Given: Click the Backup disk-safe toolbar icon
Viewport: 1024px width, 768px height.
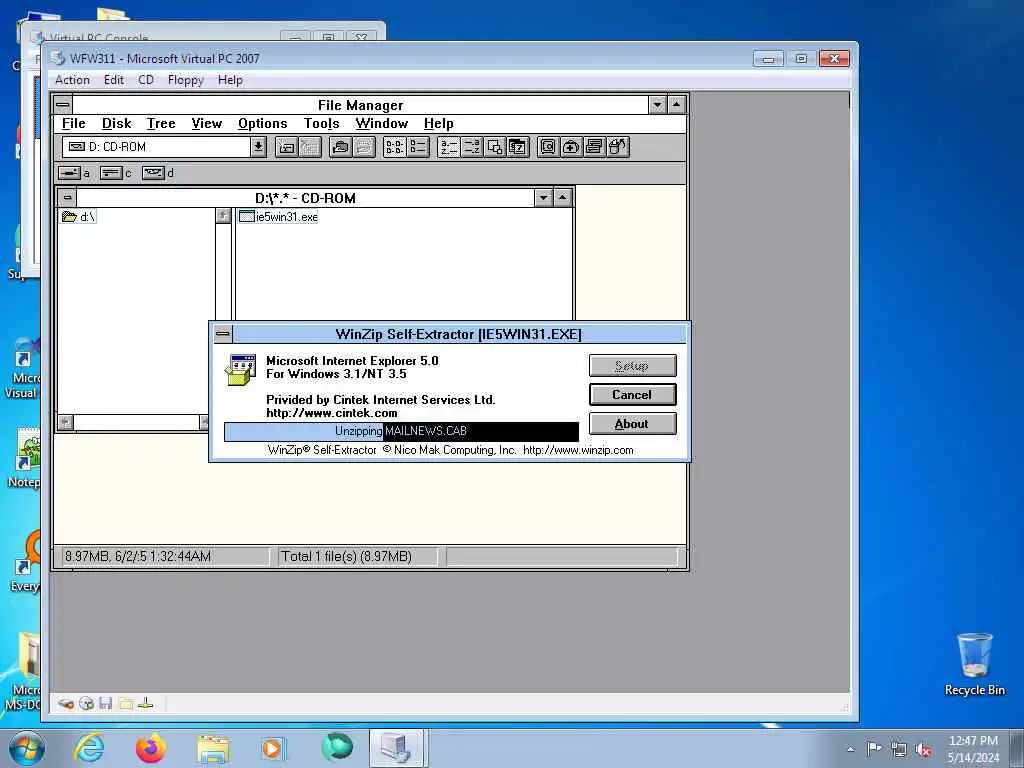Looking at the screenshot, I should (548, 147).
